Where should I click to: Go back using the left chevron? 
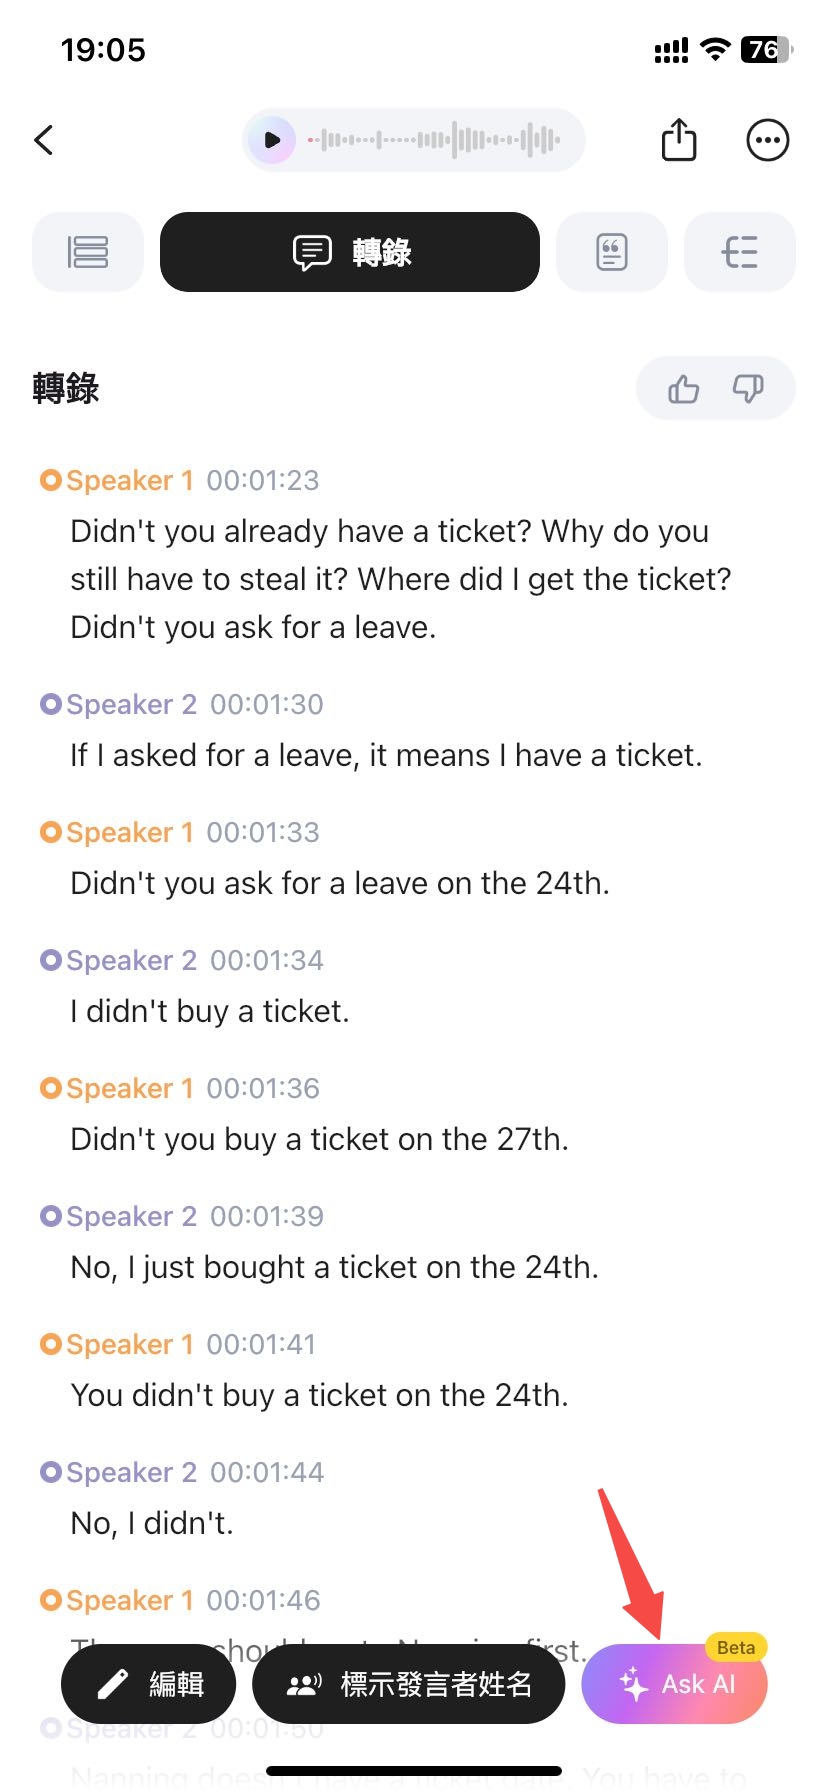44,140
